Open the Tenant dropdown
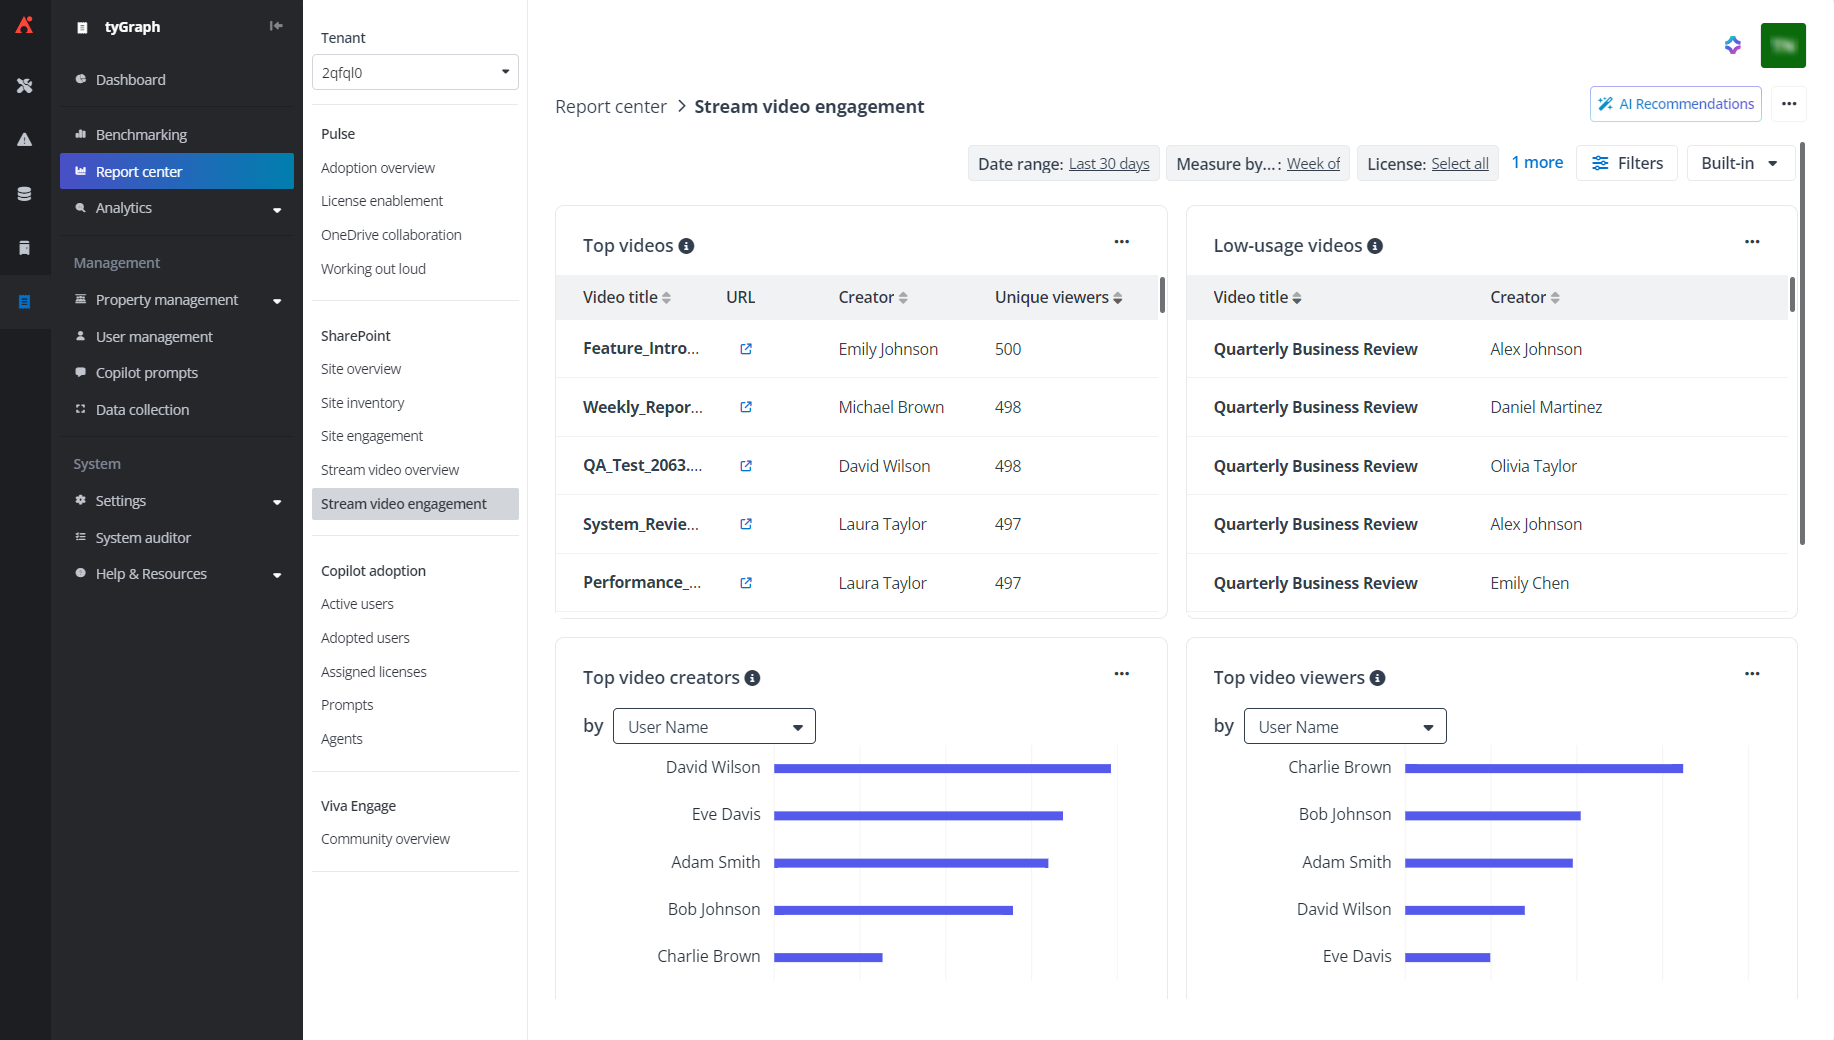The width and height of the screenshot is (1834, 1040). click(x=415, y=72)
